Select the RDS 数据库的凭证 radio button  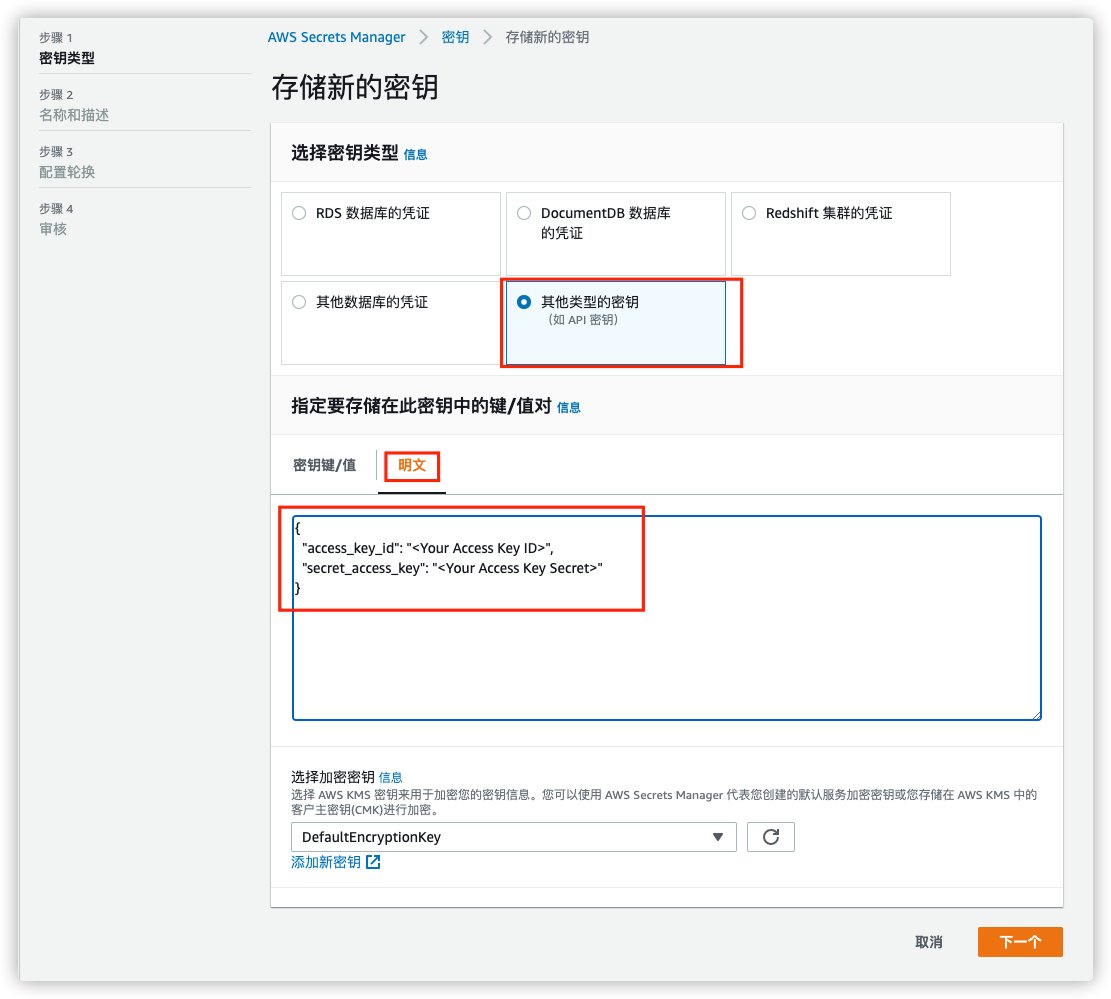pyautogui.click(x=298, y=212)
